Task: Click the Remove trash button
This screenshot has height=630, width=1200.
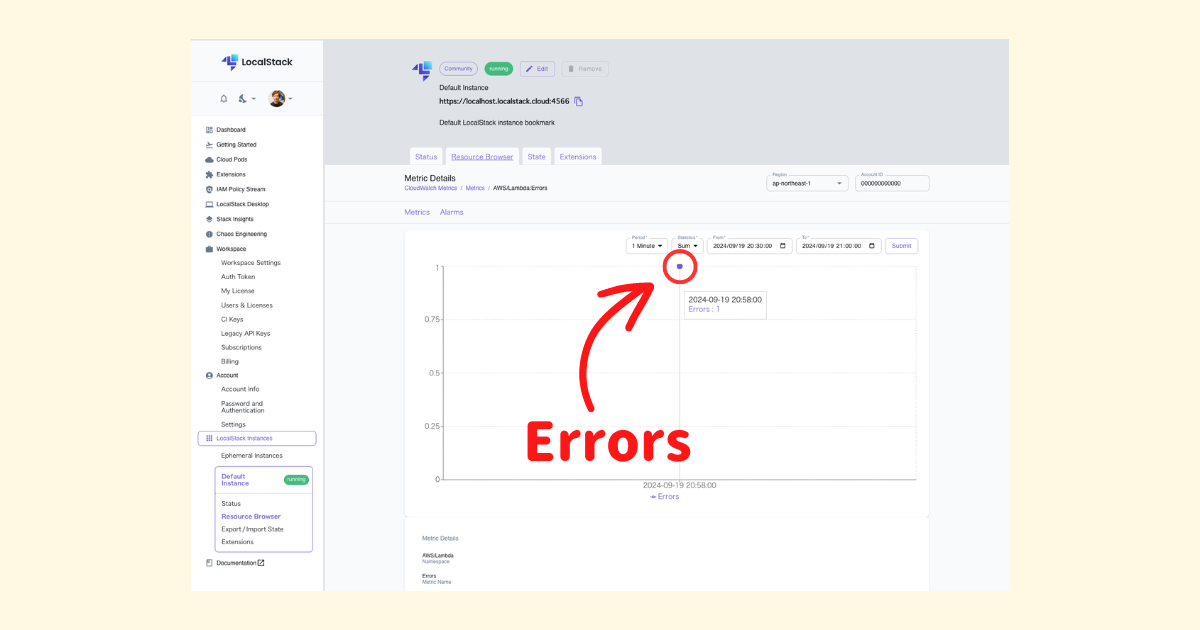Action: pyautogui.click(x=585, y=69)
